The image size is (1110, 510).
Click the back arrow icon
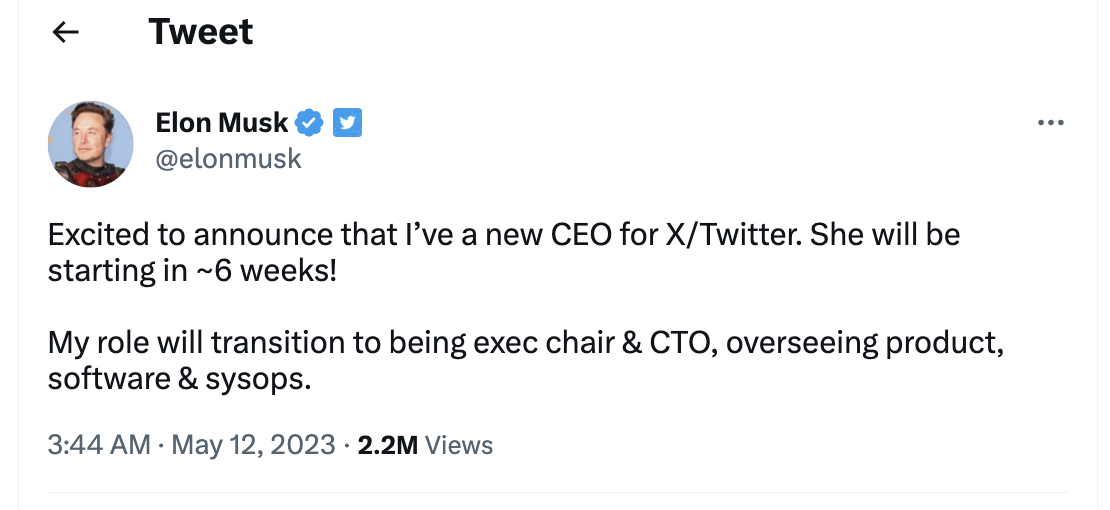coord(65,32)
